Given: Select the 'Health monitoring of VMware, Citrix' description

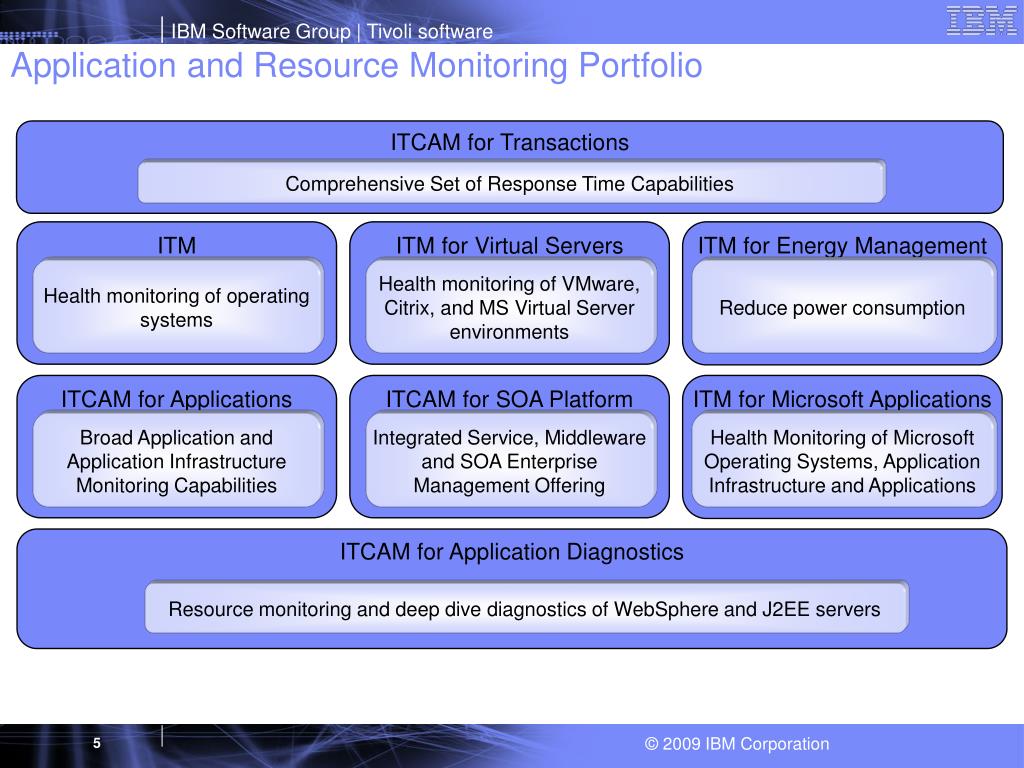Looking at the screenshot, I should pos(510,307).
